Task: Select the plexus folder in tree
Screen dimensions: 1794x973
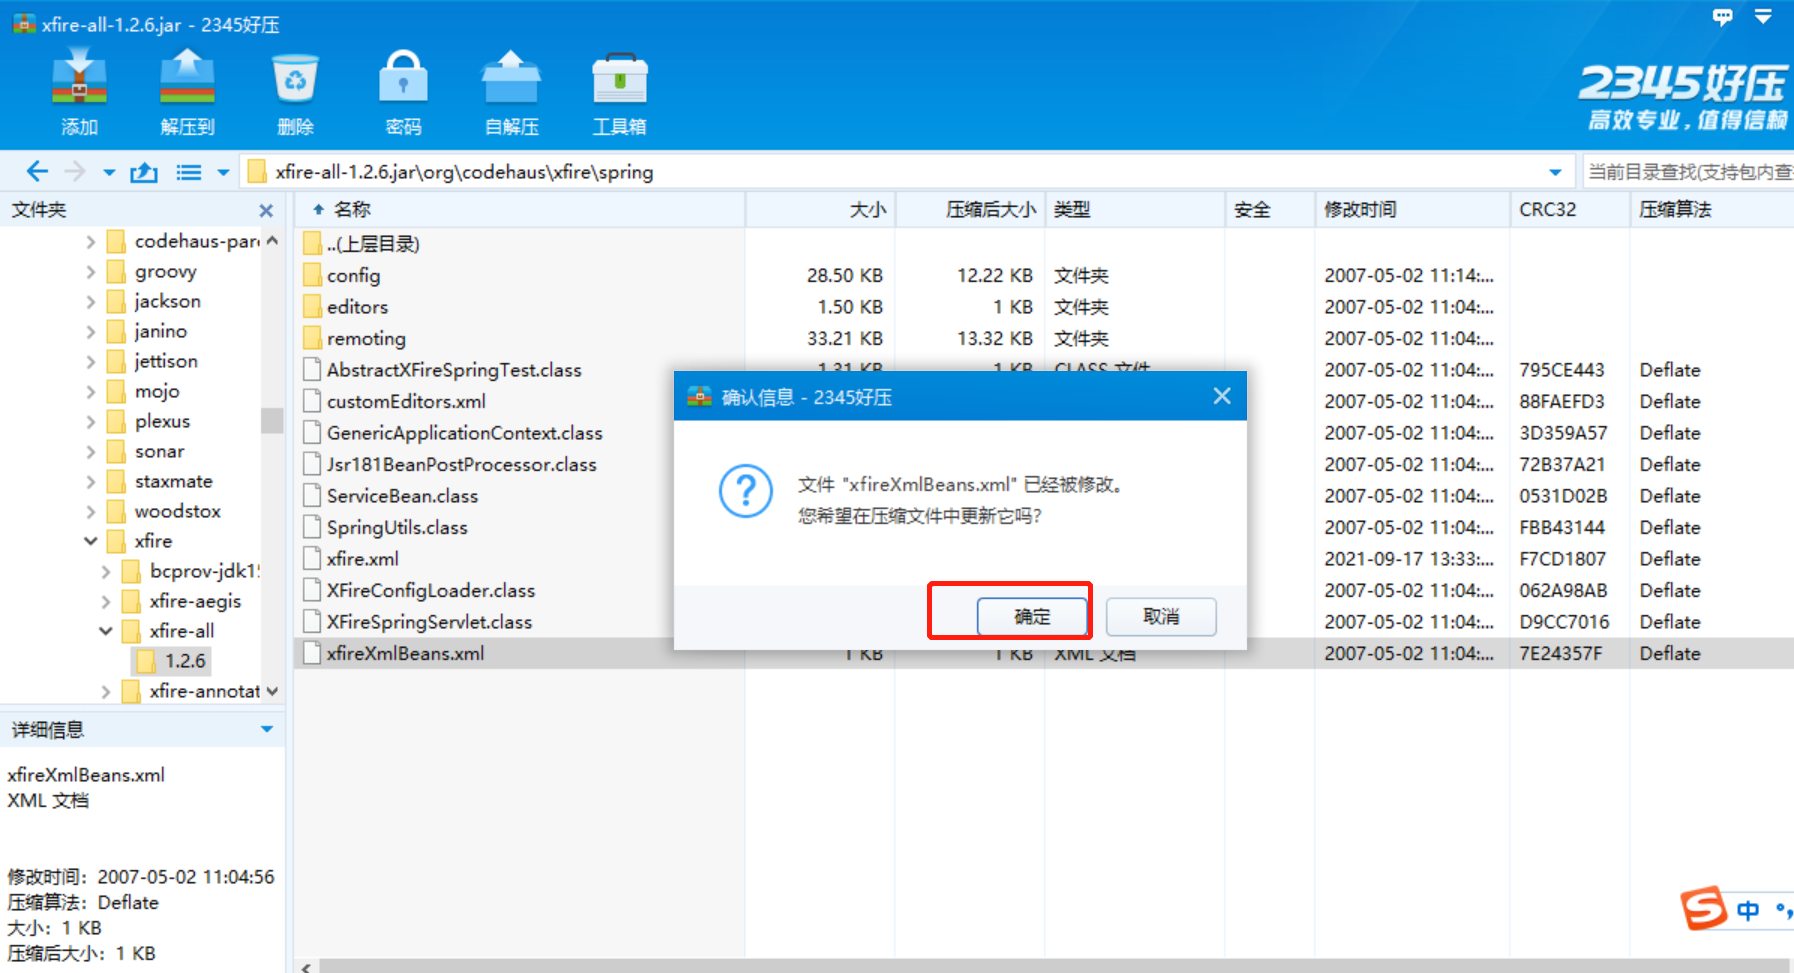Action: point(149,422)
